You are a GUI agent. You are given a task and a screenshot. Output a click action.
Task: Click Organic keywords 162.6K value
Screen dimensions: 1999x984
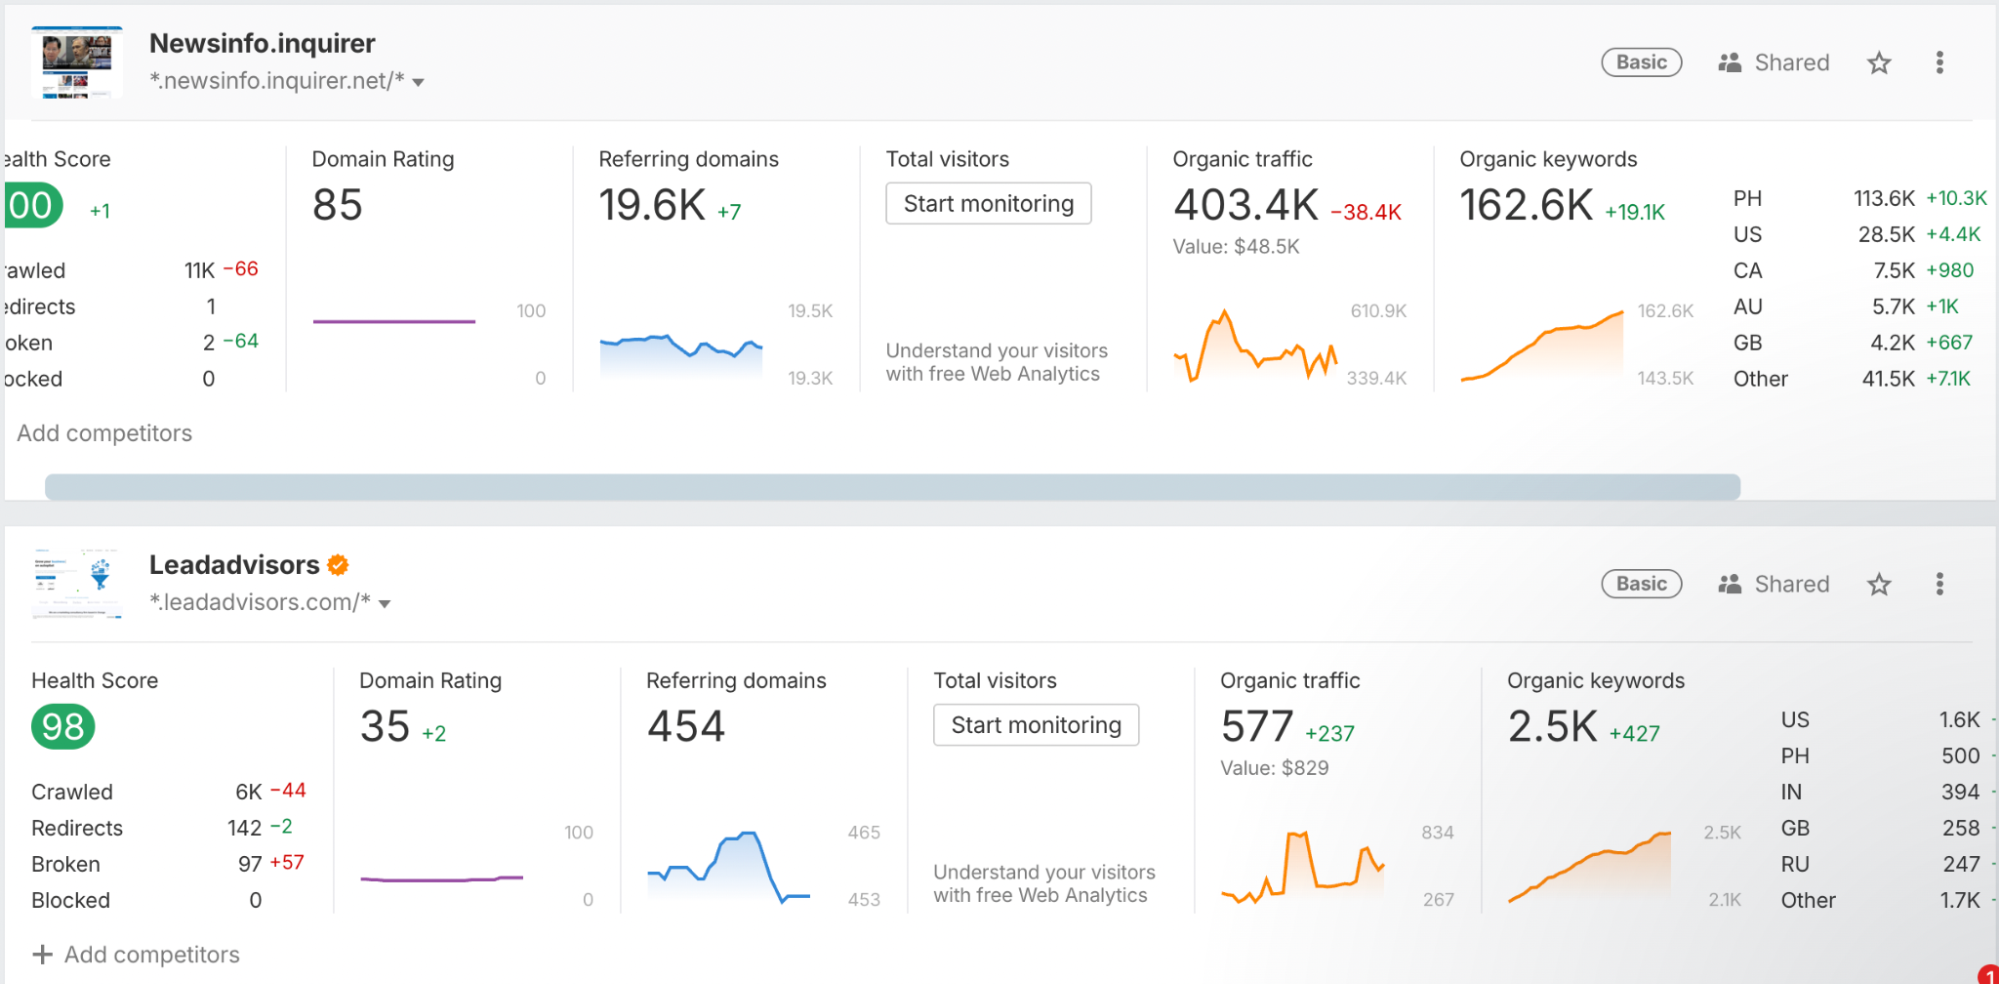pos(1526,205)
